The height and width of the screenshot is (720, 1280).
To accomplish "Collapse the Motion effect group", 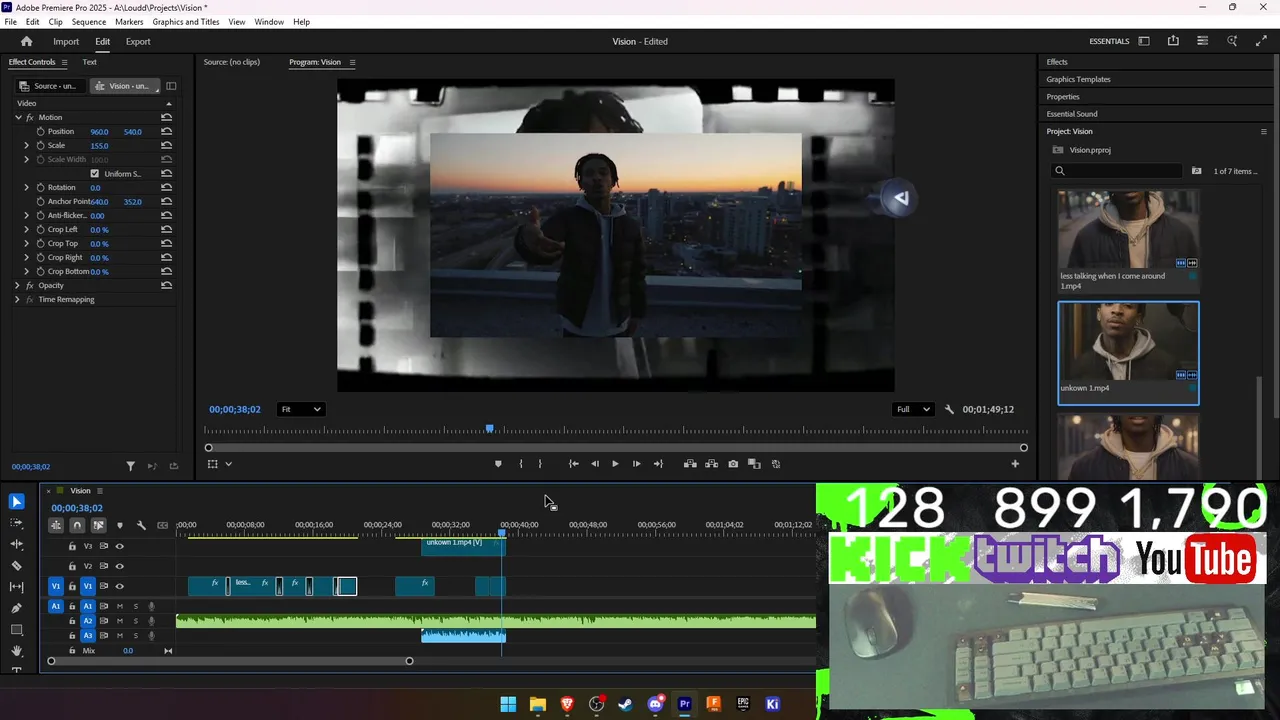I will click(17, 117).
